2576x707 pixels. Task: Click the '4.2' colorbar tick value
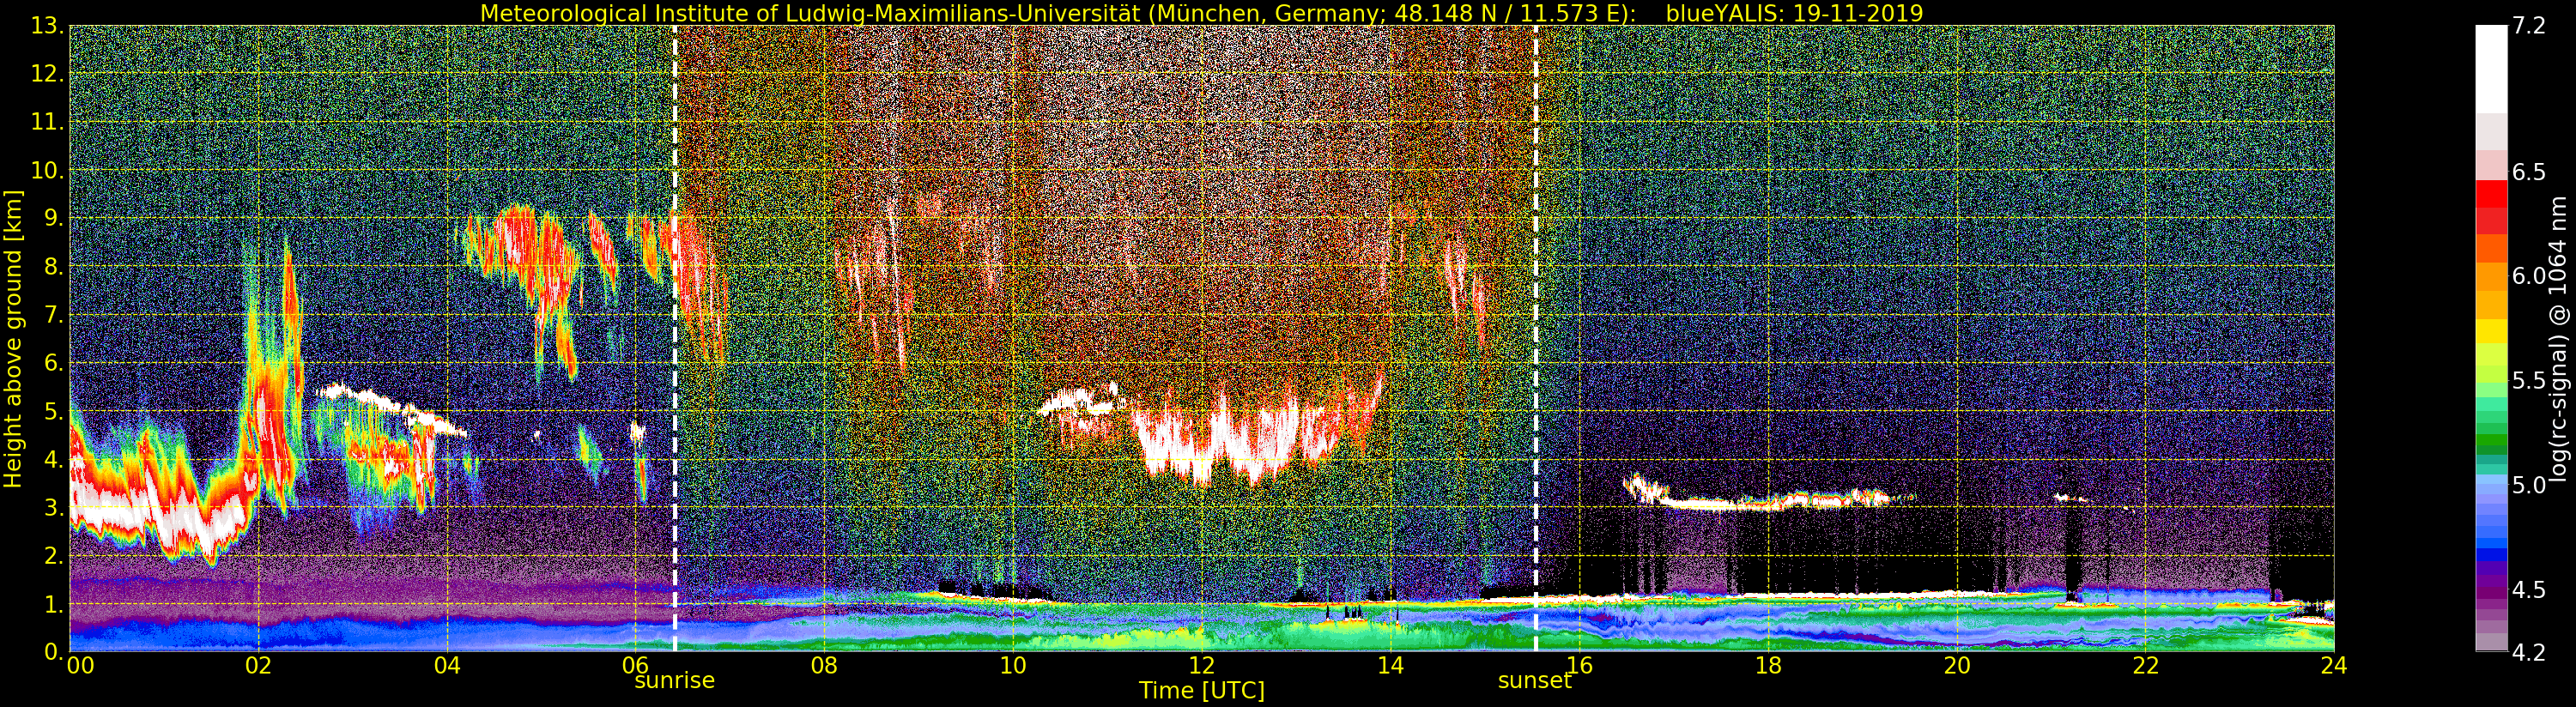pos(2530,653)
